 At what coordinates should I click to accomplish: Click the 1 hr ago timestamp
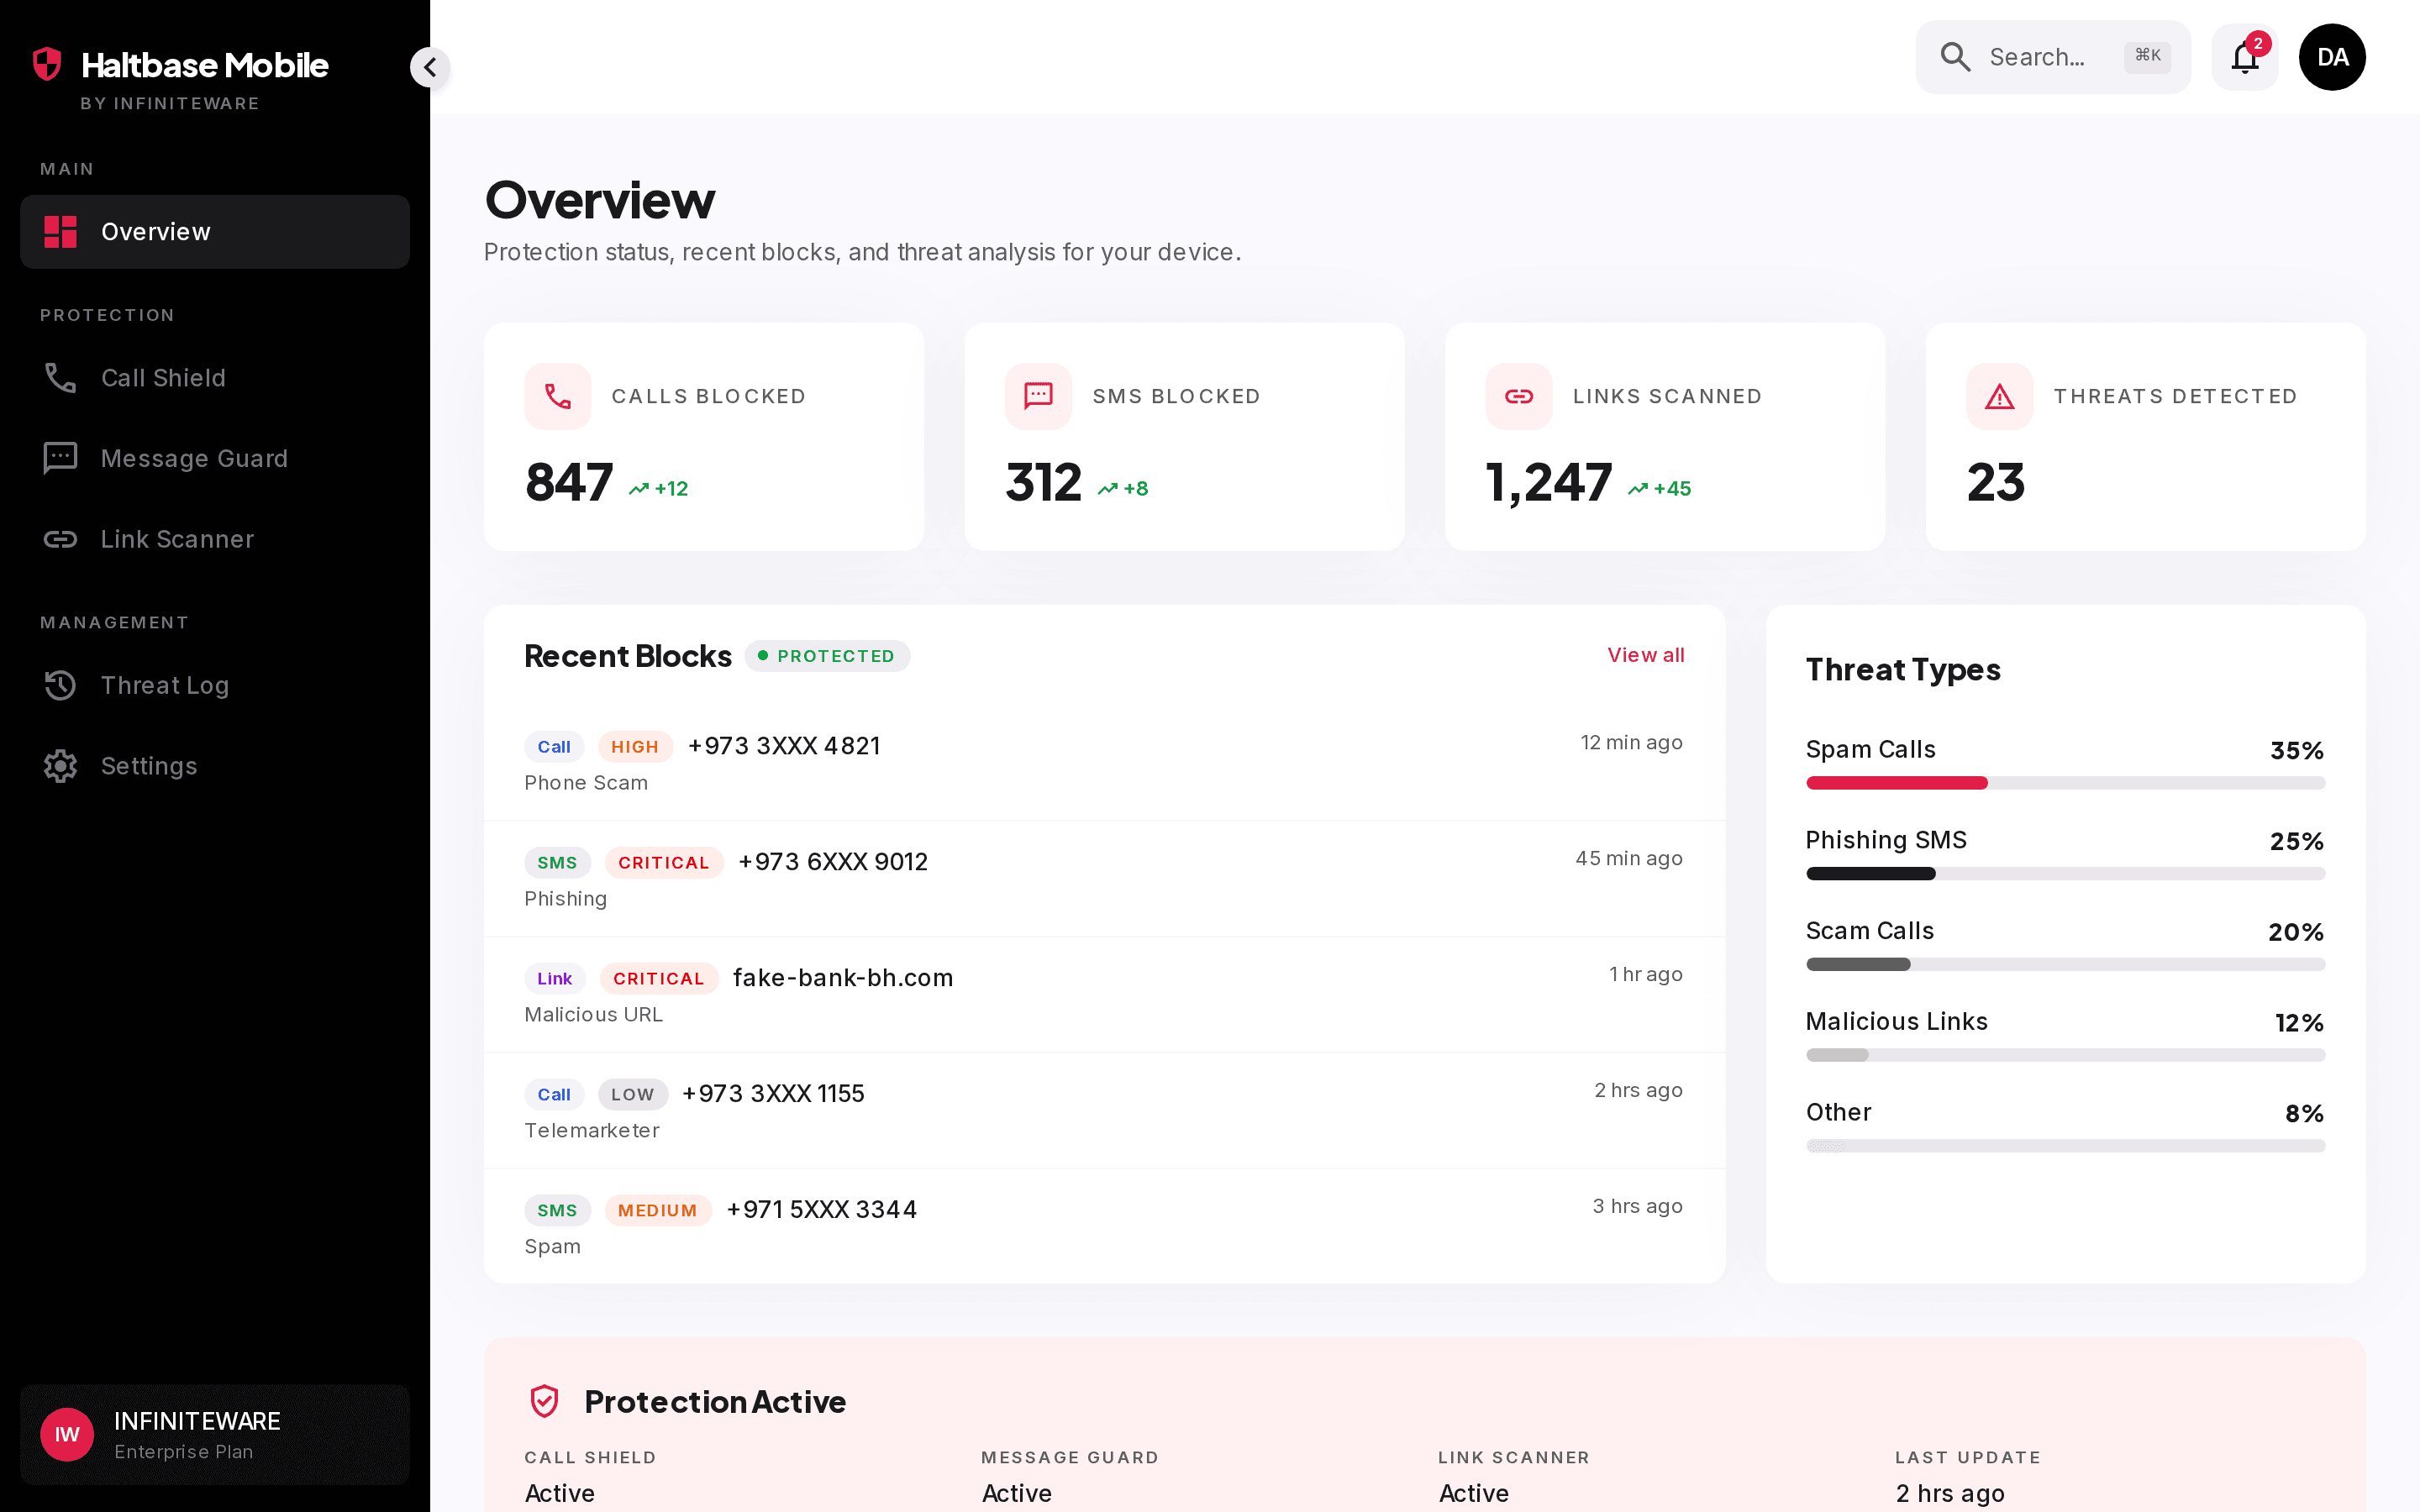tap(1645, 974)
